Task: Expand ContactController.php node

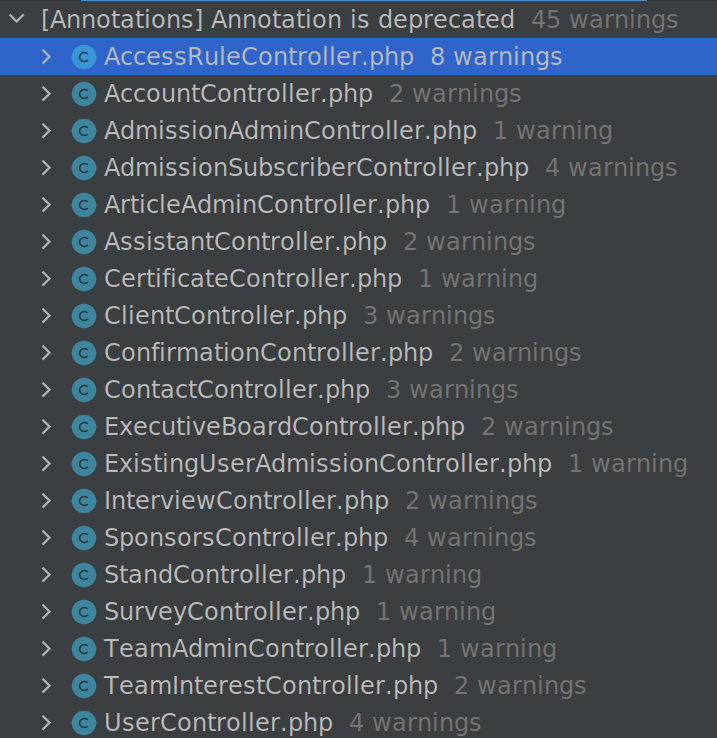Action: pos(46,390)
